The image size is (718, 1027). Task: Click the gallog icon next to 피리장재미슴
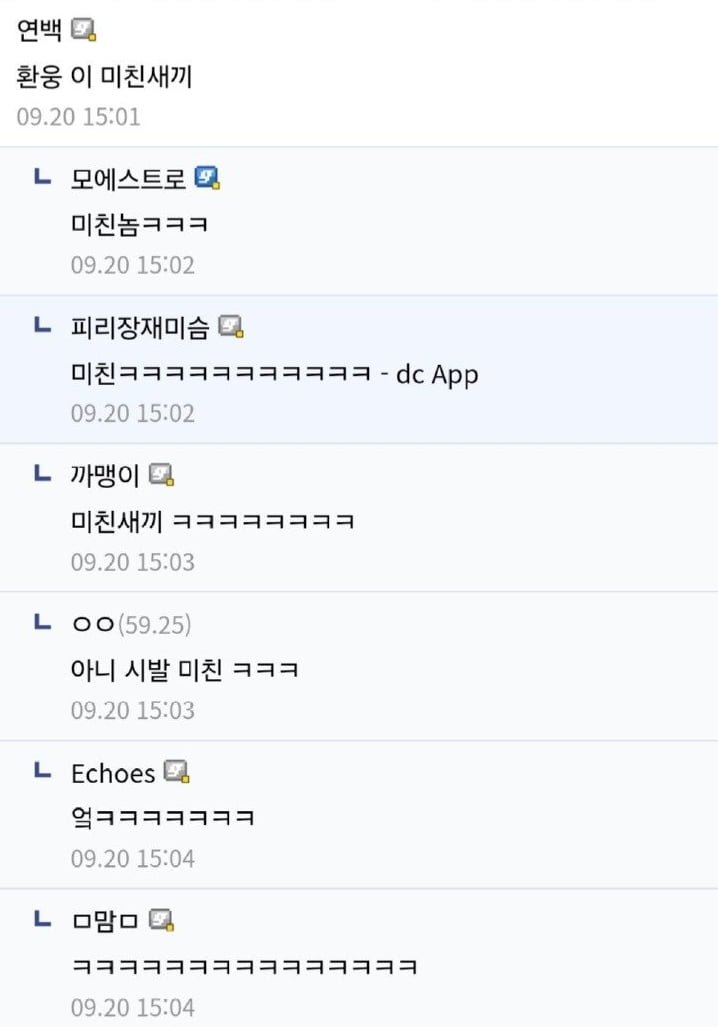(x=231, y=326)
